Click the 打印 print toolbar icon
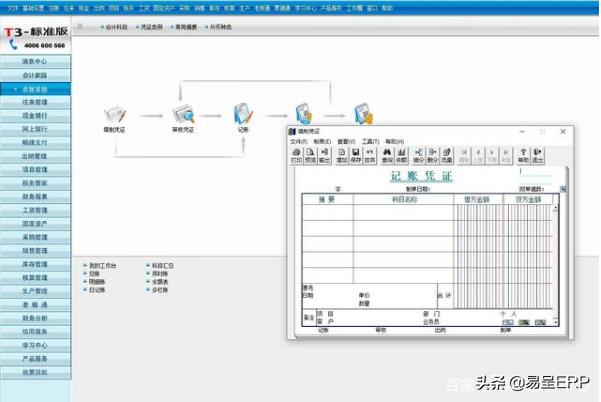The image size is (601, 402). tap(296, 155)
